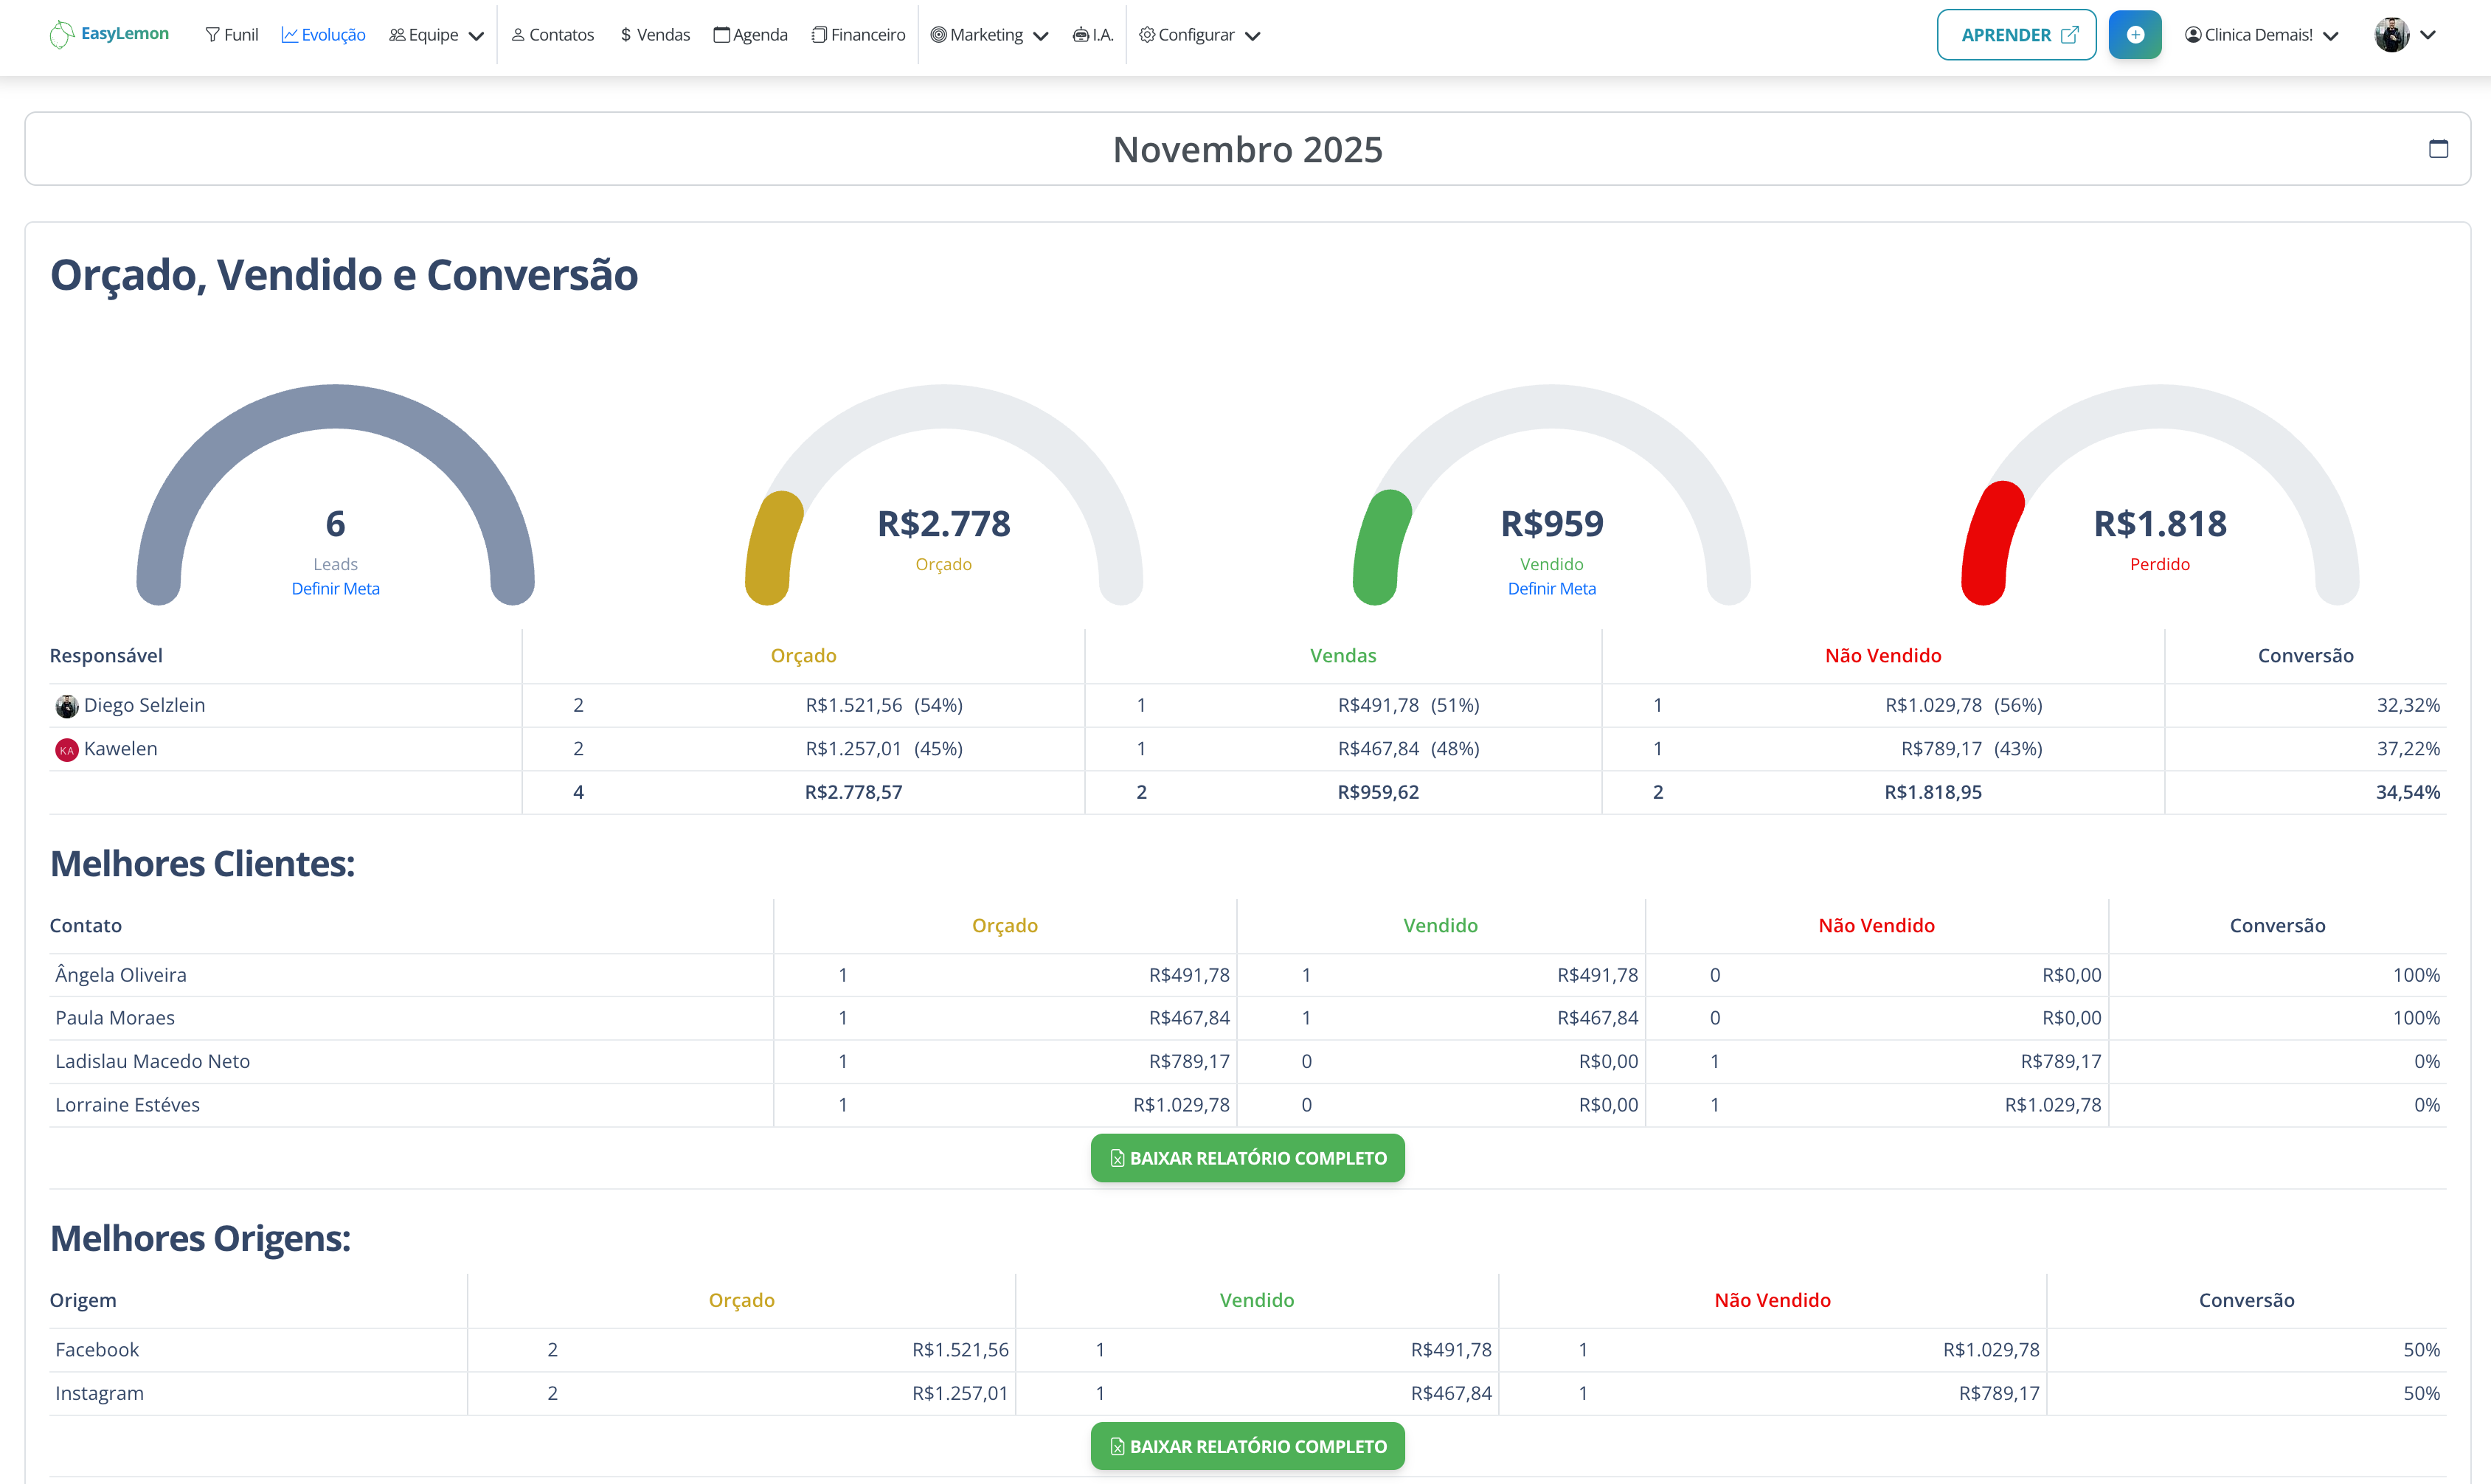Open the Configurar dropdown menu
2491x1484 pixels.
(x=1199, y=35)
